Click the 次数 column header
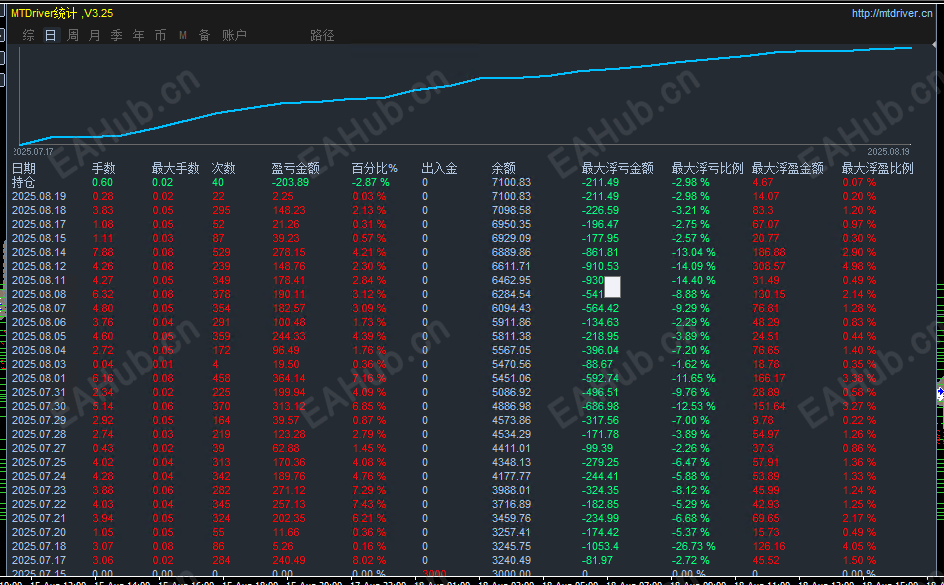944x585 pixels. tap(223, 169)
